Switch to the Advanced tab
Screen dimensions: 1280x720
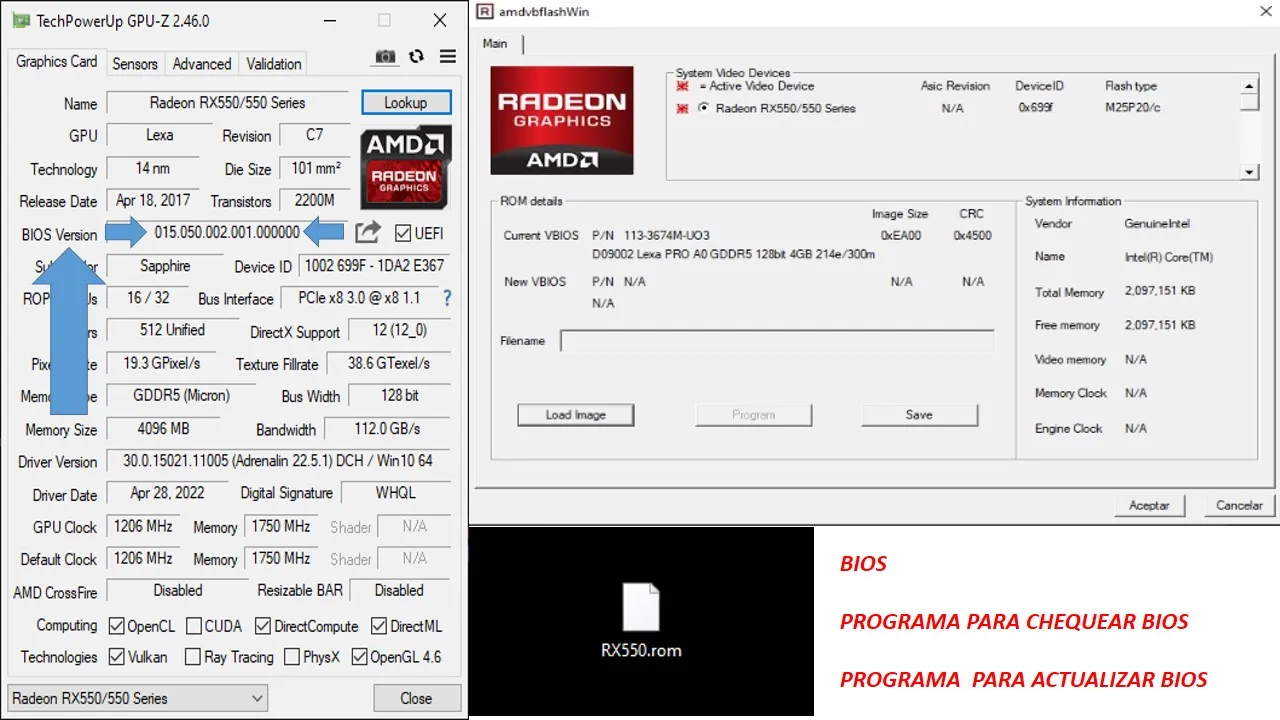tap(202, 64)
